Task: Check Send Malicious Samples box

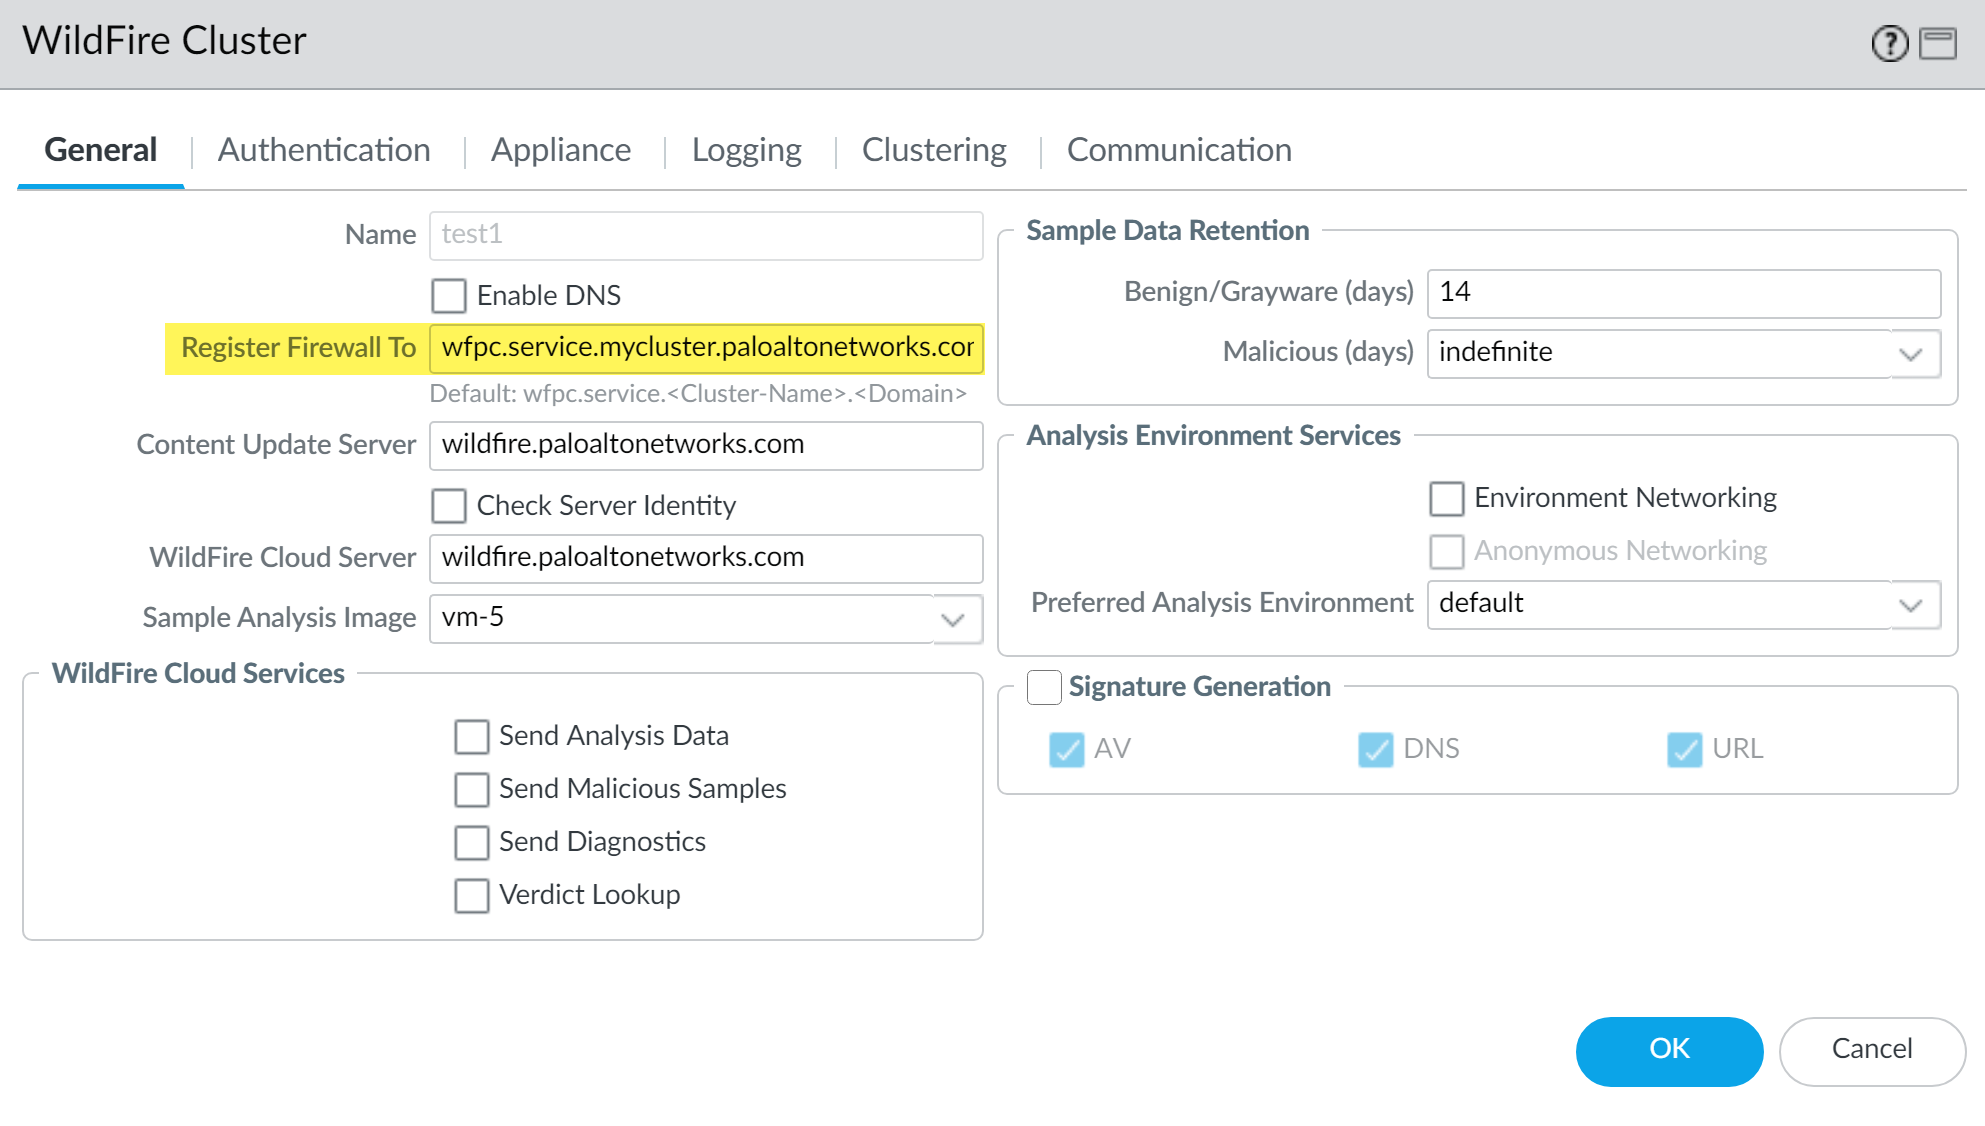Action: pos(471,789)
